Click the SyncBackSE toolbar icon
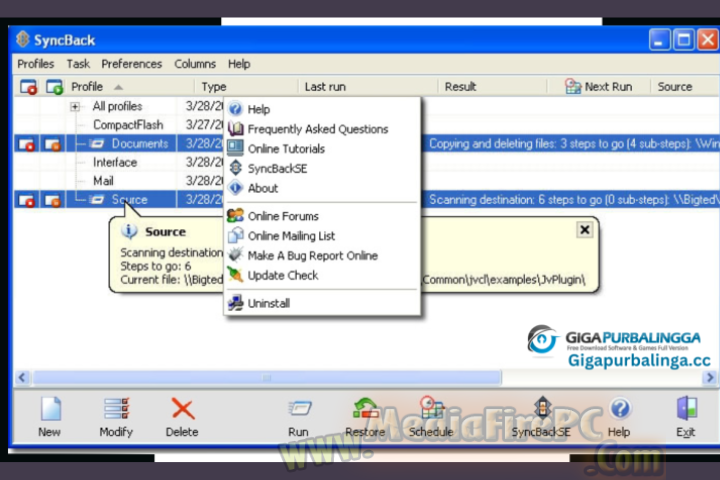Viewport: 720px width, 480px height. click(x=542, y=408)
